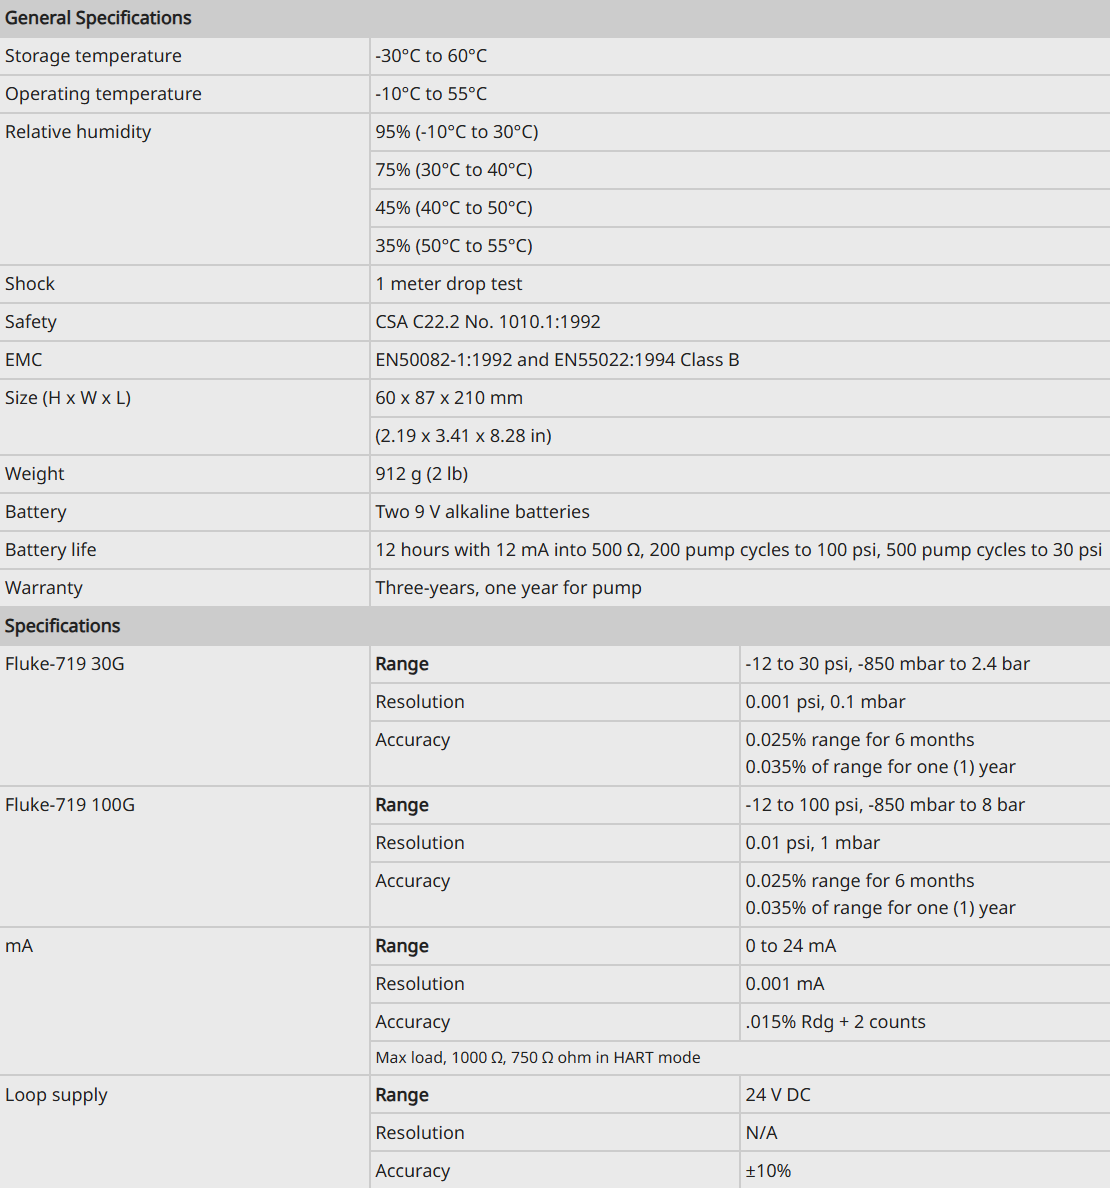Click the -10°C to 55°C operating temperature value
The image size is (1110, 1188).
click(x=431, y=94)
